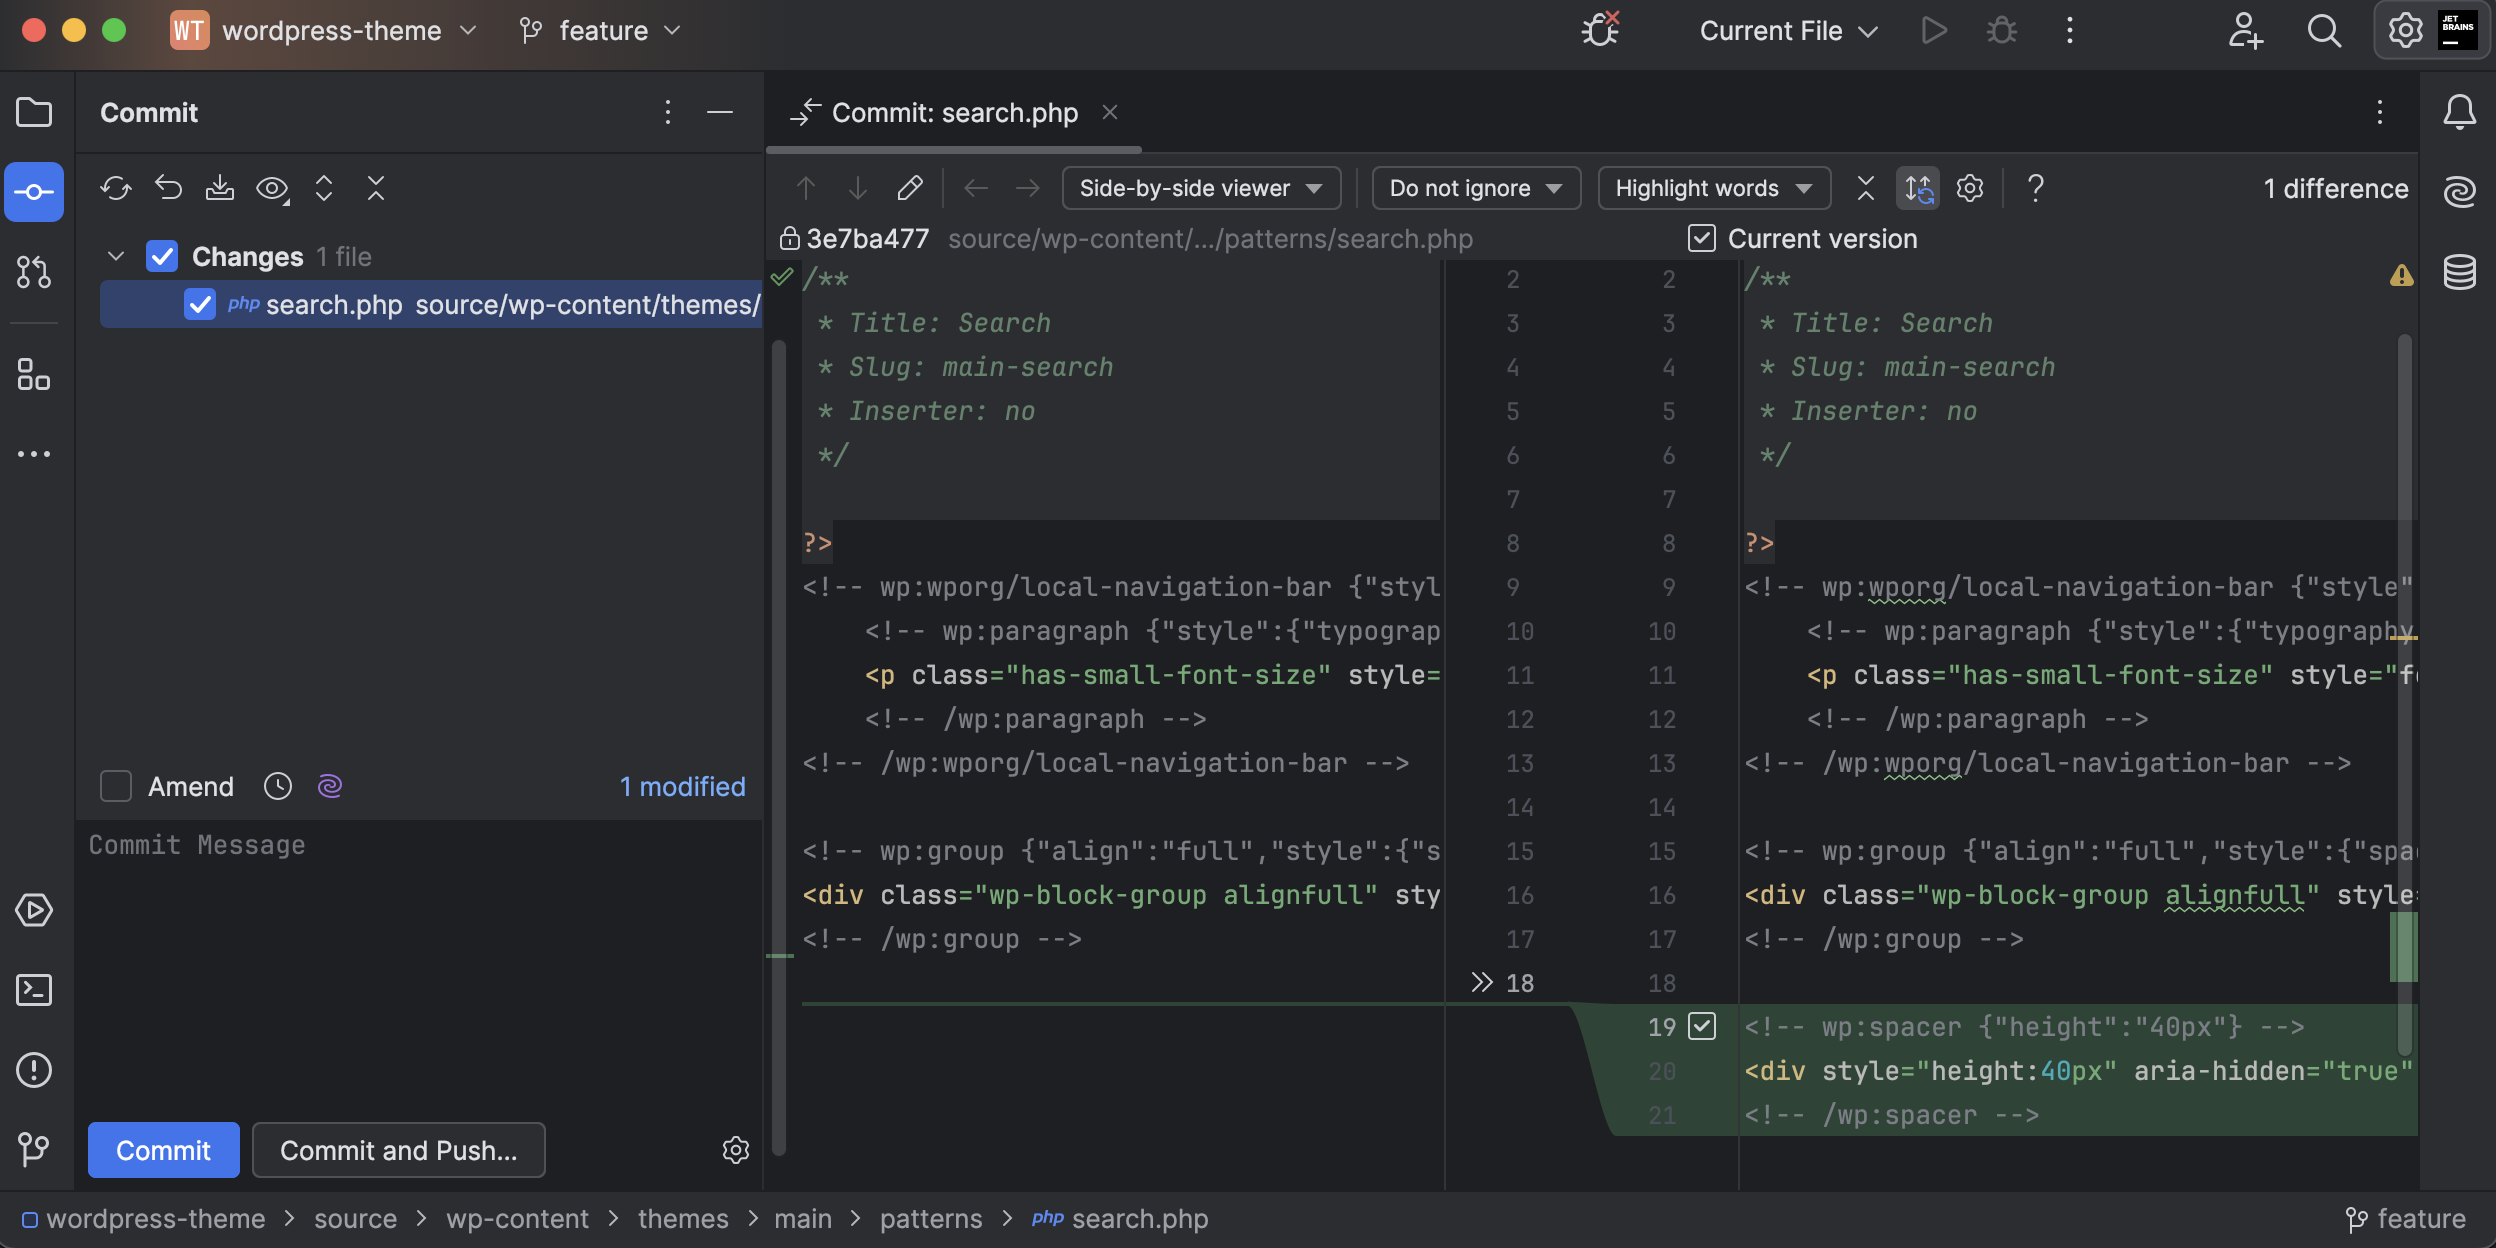
Task: Uncheck search.php in the changes list
Action: (x=200, y=304)
